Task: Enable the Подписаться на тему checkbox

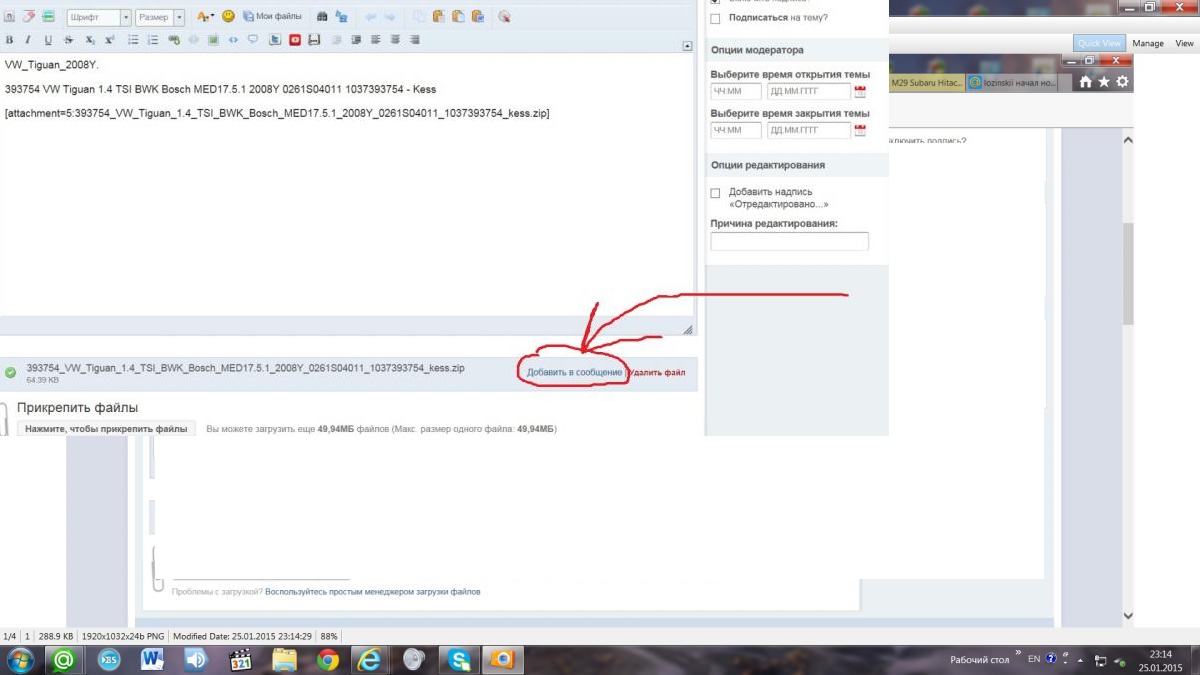Action: coord(715,18)
